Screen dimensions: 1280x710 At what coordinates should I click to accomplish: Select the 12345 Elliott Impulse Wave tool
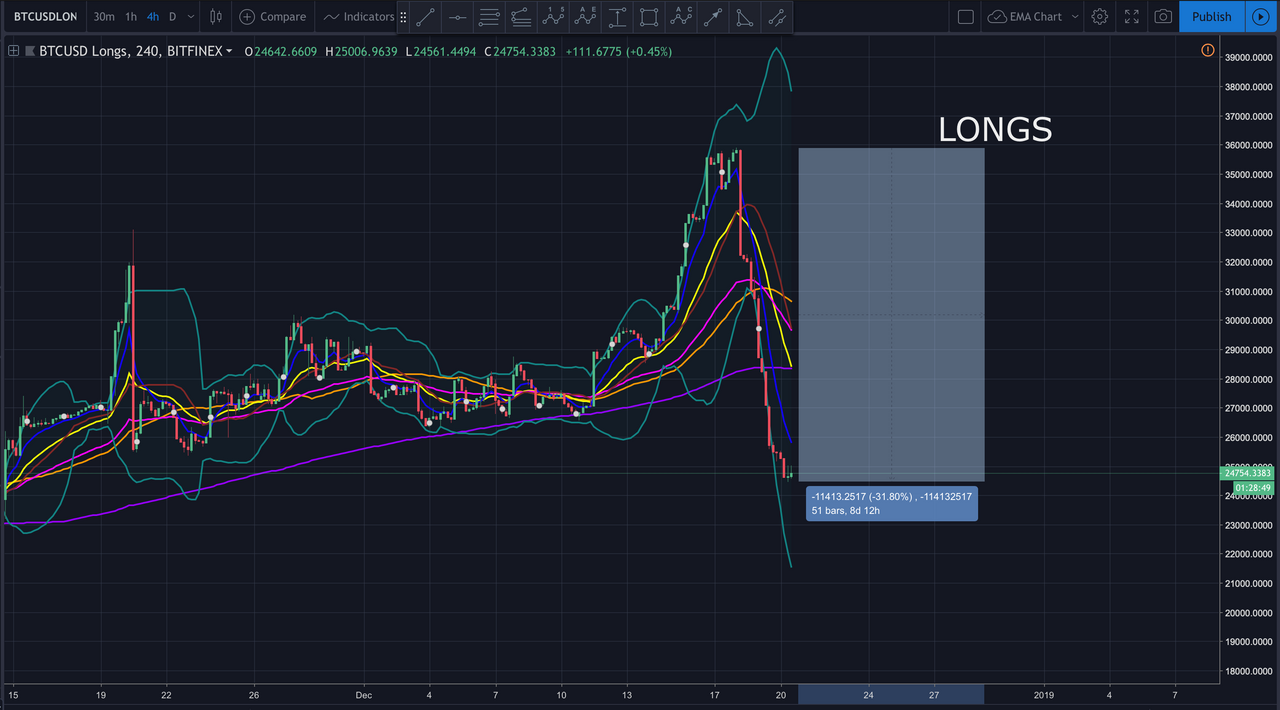553,17
